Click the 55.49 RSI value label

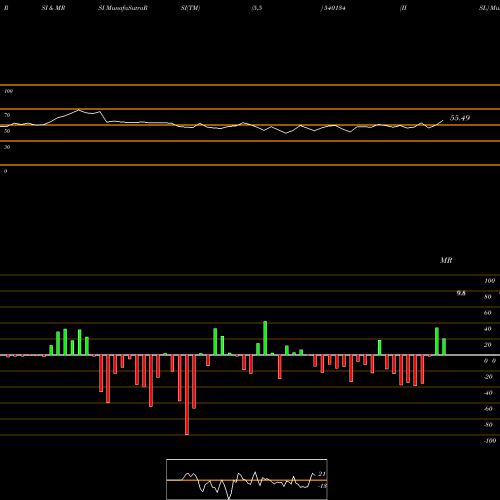click(x=460, y=118)
